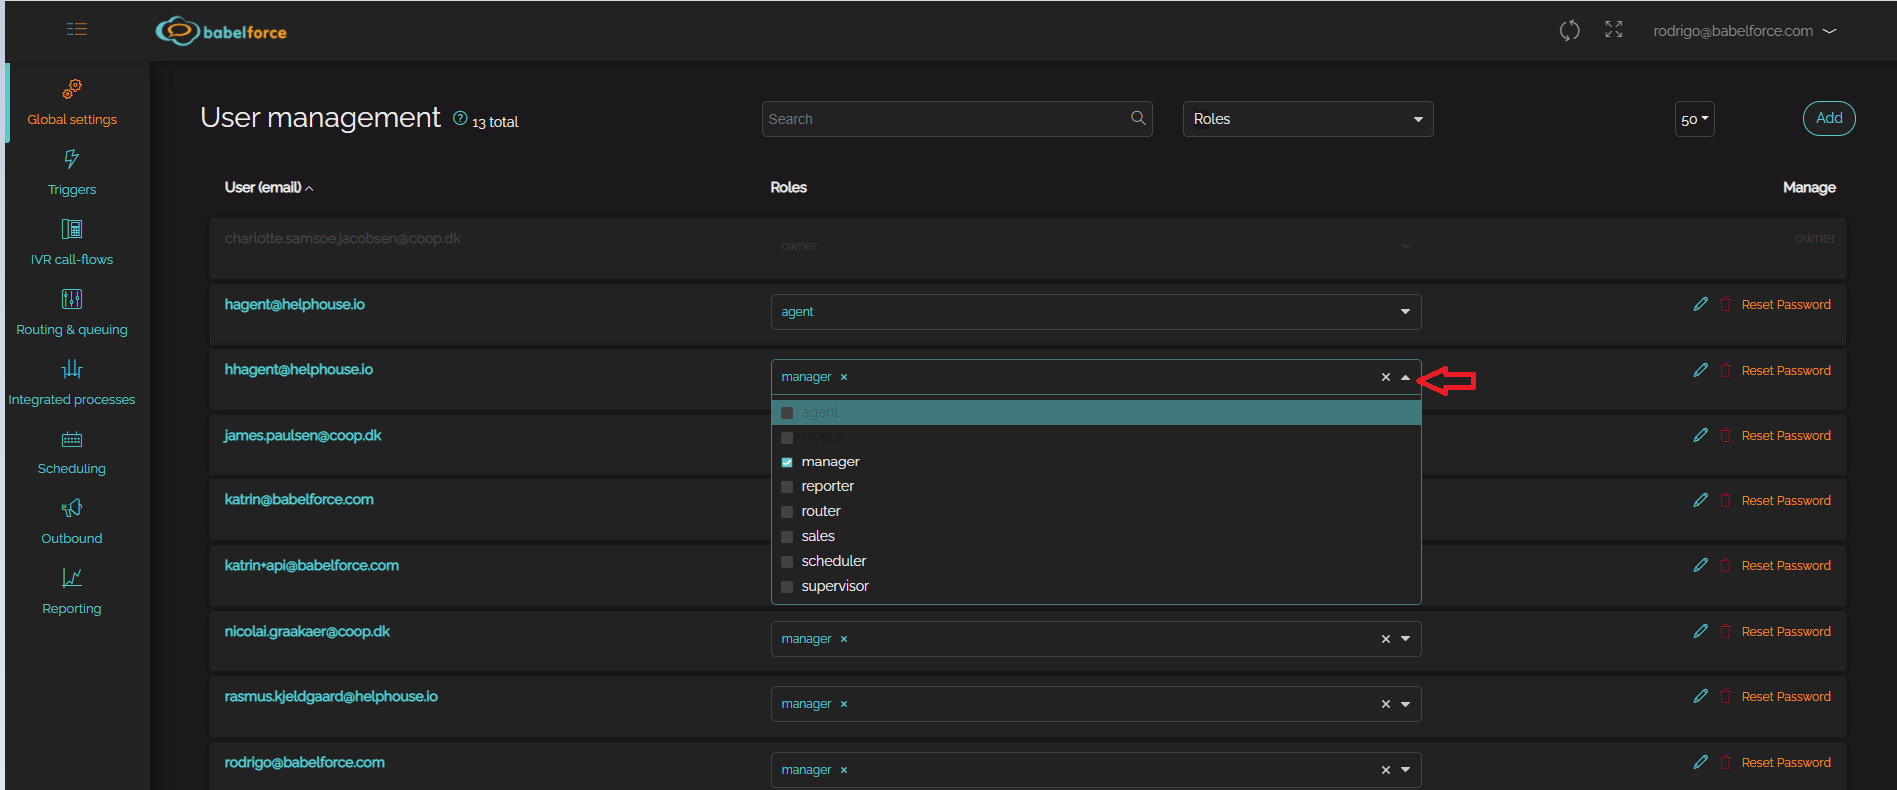Screen dimensions: 1897x790
Task: Check the sales role checkbox
Action: click(x=787, y=537)
